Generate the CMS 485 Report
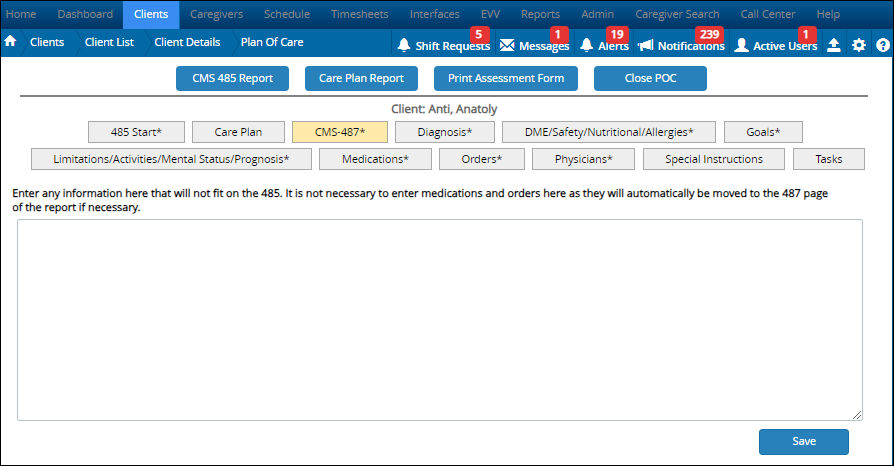The image size is (894, 466). 233,79
